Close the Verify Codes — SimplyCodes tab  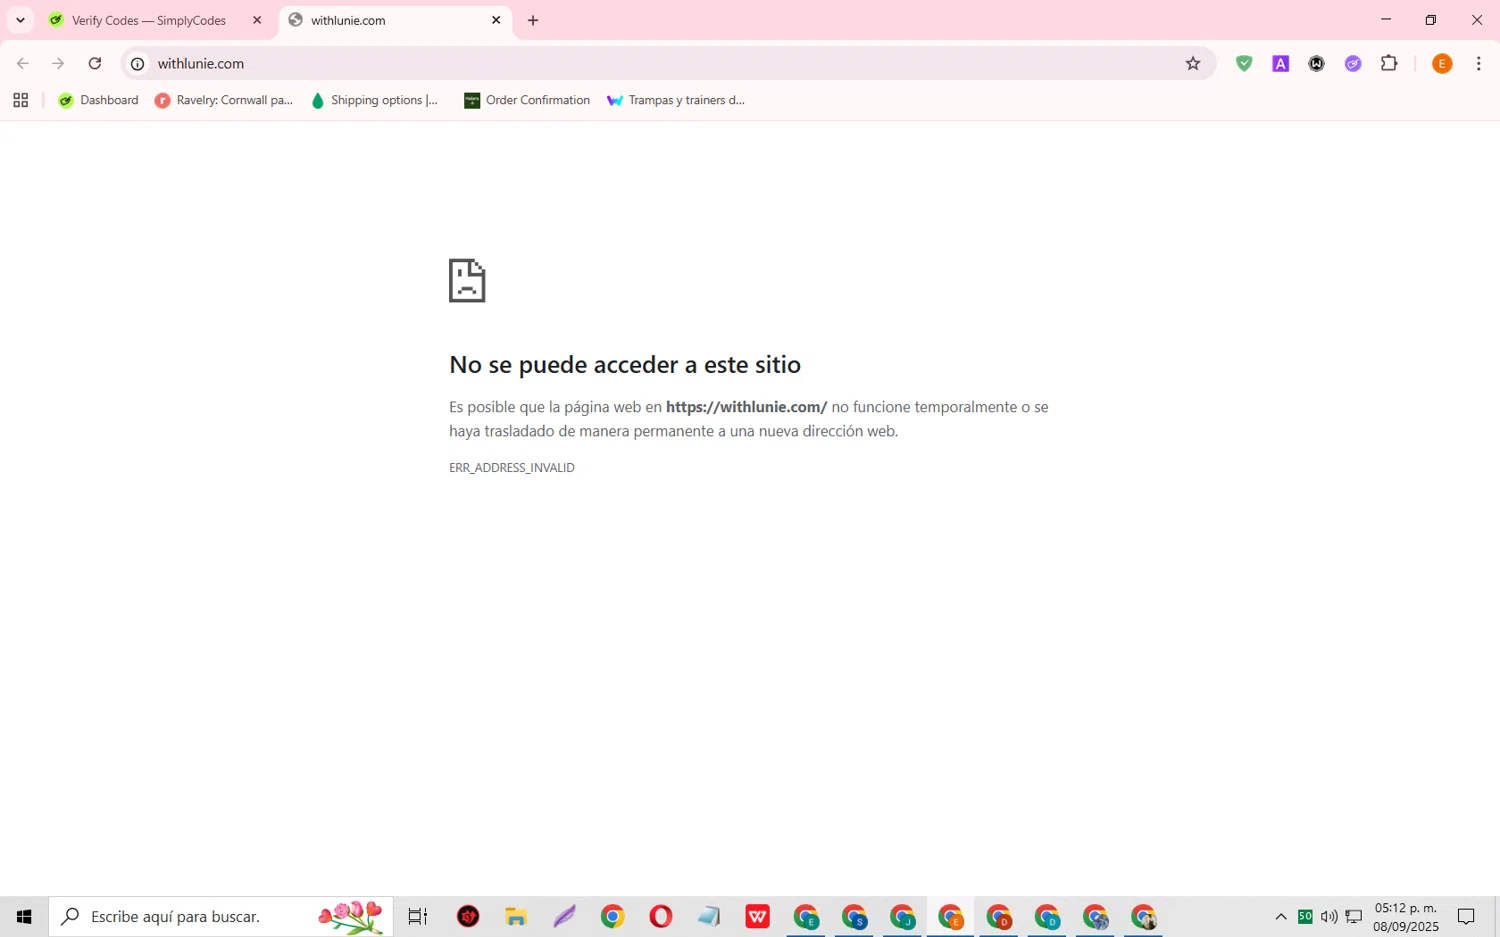(x=257, y=20)
